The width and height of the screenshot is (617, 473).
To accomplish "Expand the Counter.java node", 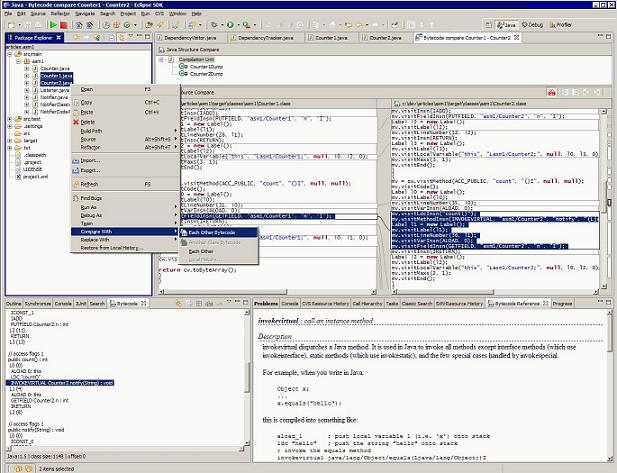I will [27, 68].
